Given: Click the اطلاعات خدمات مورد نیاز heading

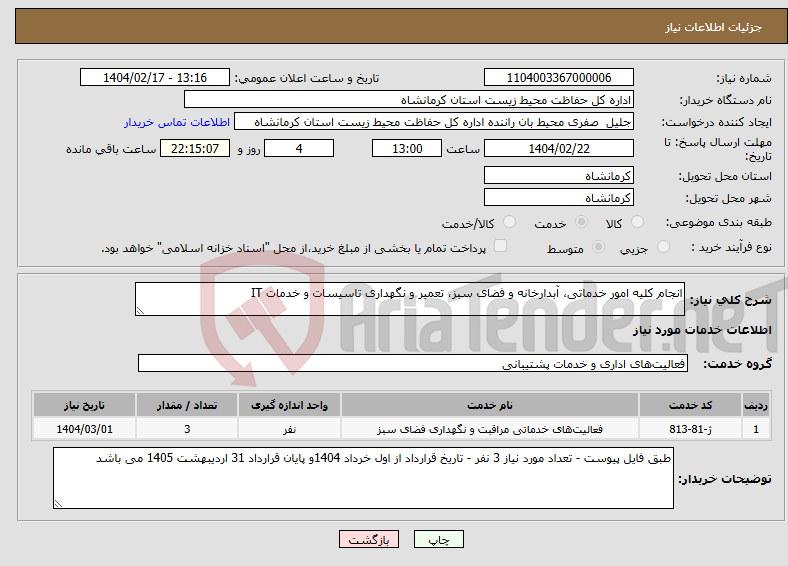Looking at the screenshot, I should pyautogui.click(x=702, y=330).
